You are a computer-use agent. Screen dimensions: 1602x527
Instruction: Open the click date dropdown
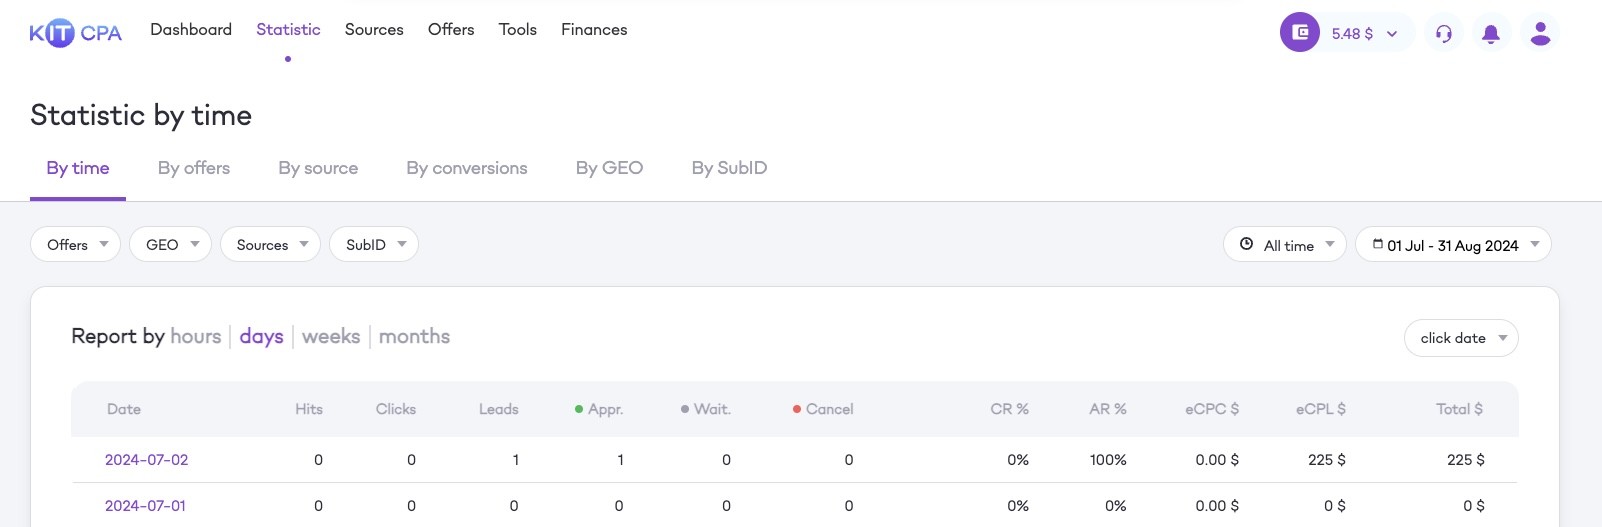point(1461,338)
